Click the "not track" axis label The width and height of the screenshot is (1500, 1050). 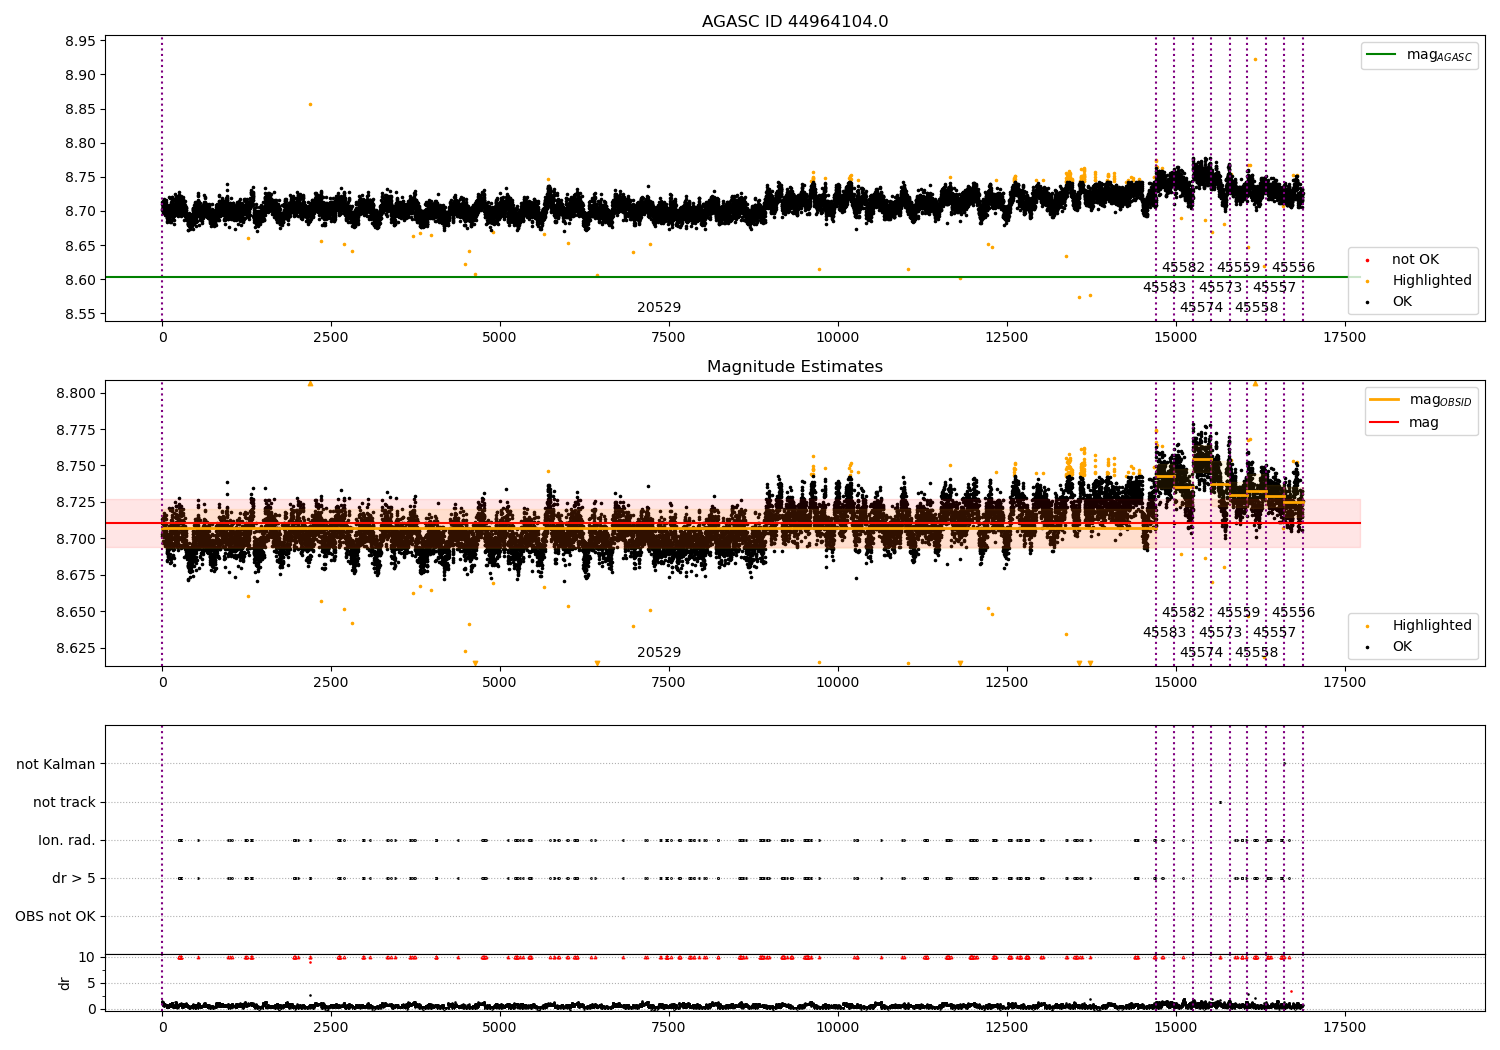point(64,803)
